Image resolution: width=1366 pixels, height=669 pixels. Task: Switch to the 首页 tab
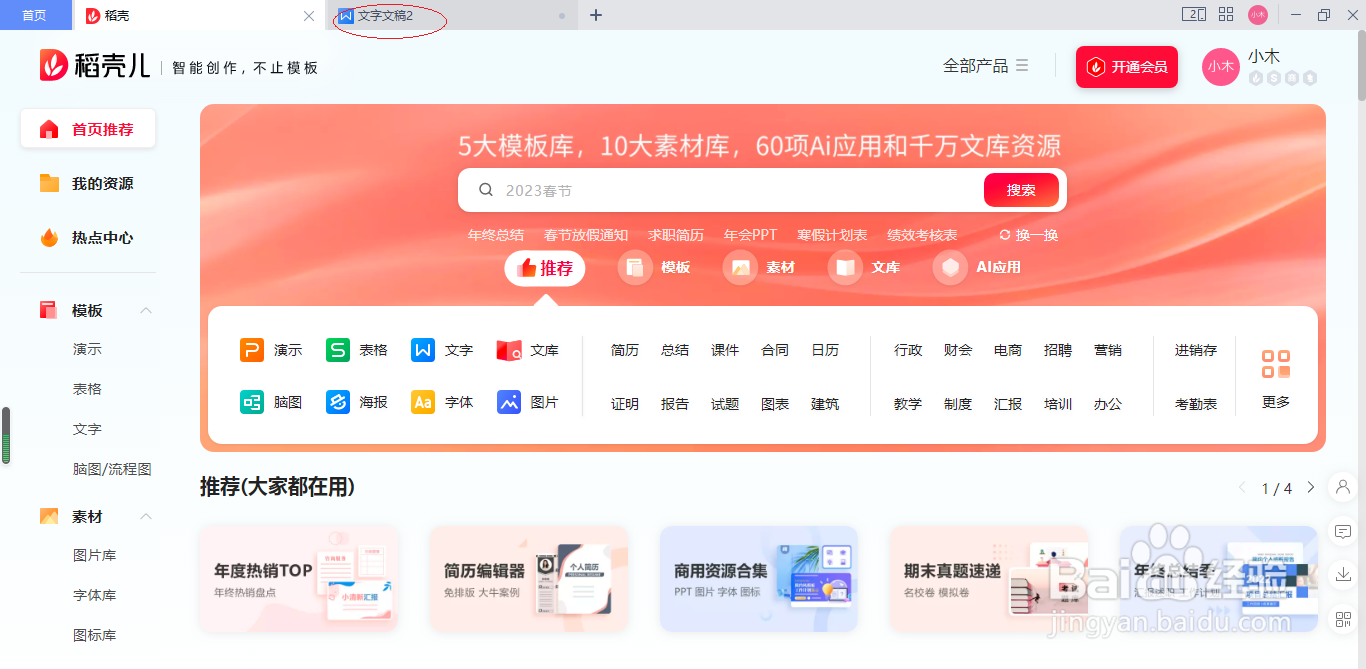pos(35,15)
